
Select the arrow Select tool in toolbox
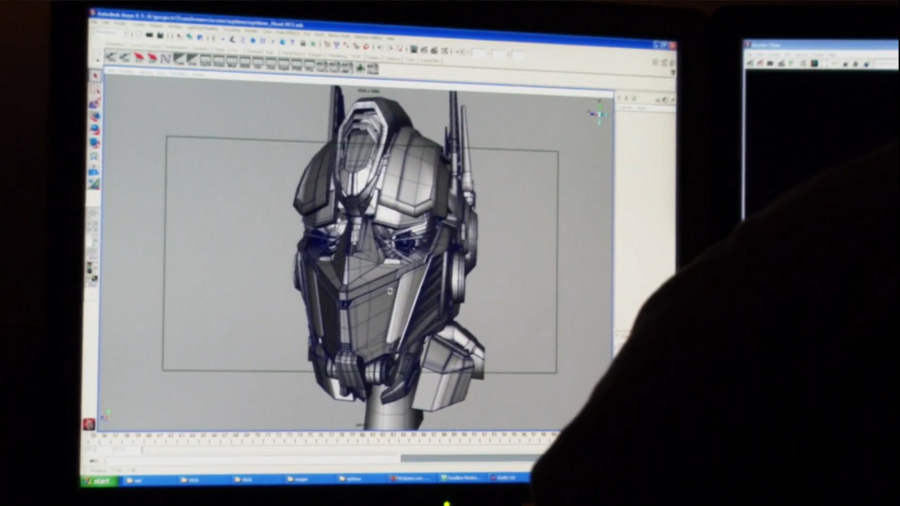point(96,77)
